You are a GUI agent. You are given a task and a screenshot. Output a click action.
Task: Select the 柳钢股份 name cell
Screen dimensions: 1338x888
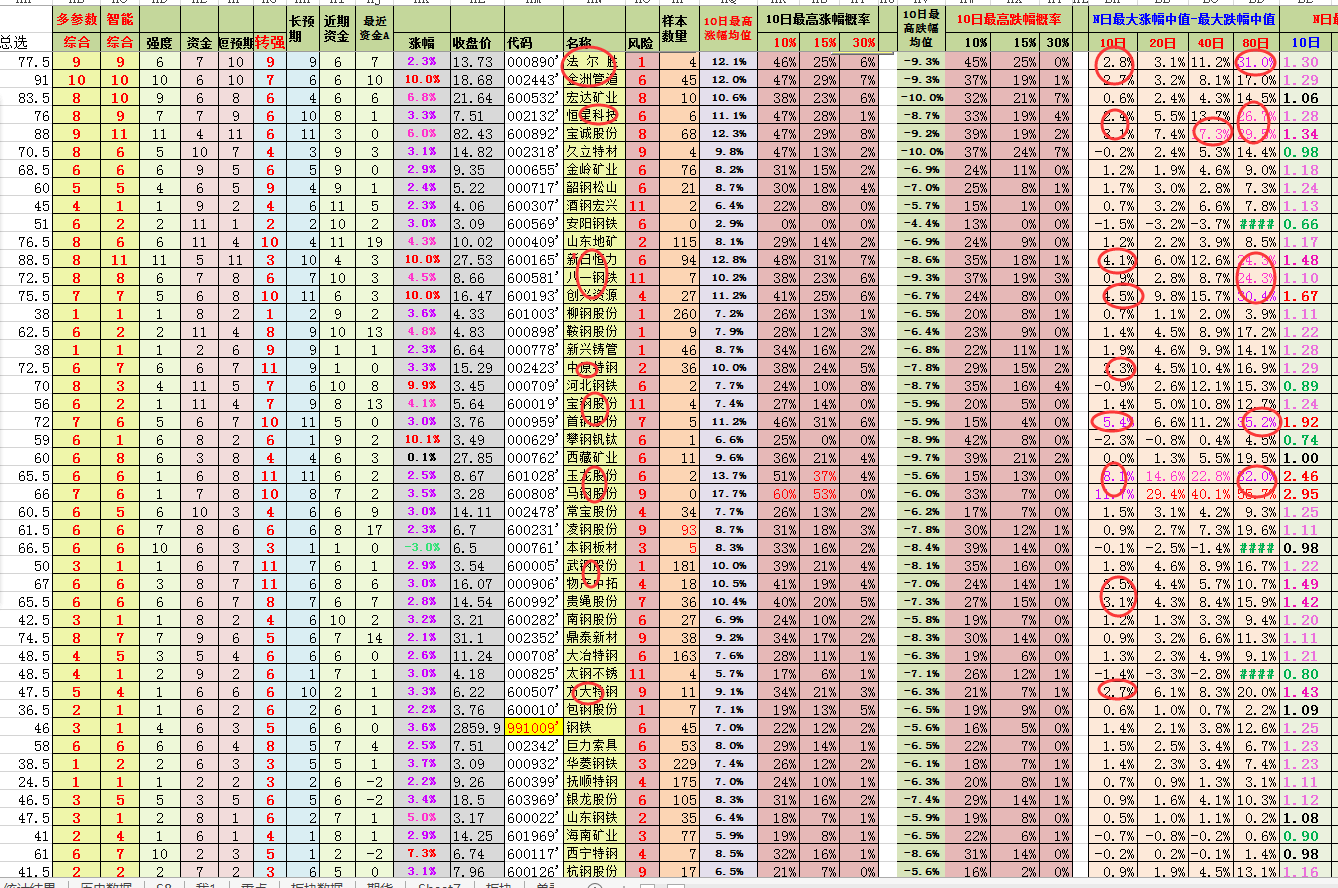593,313
